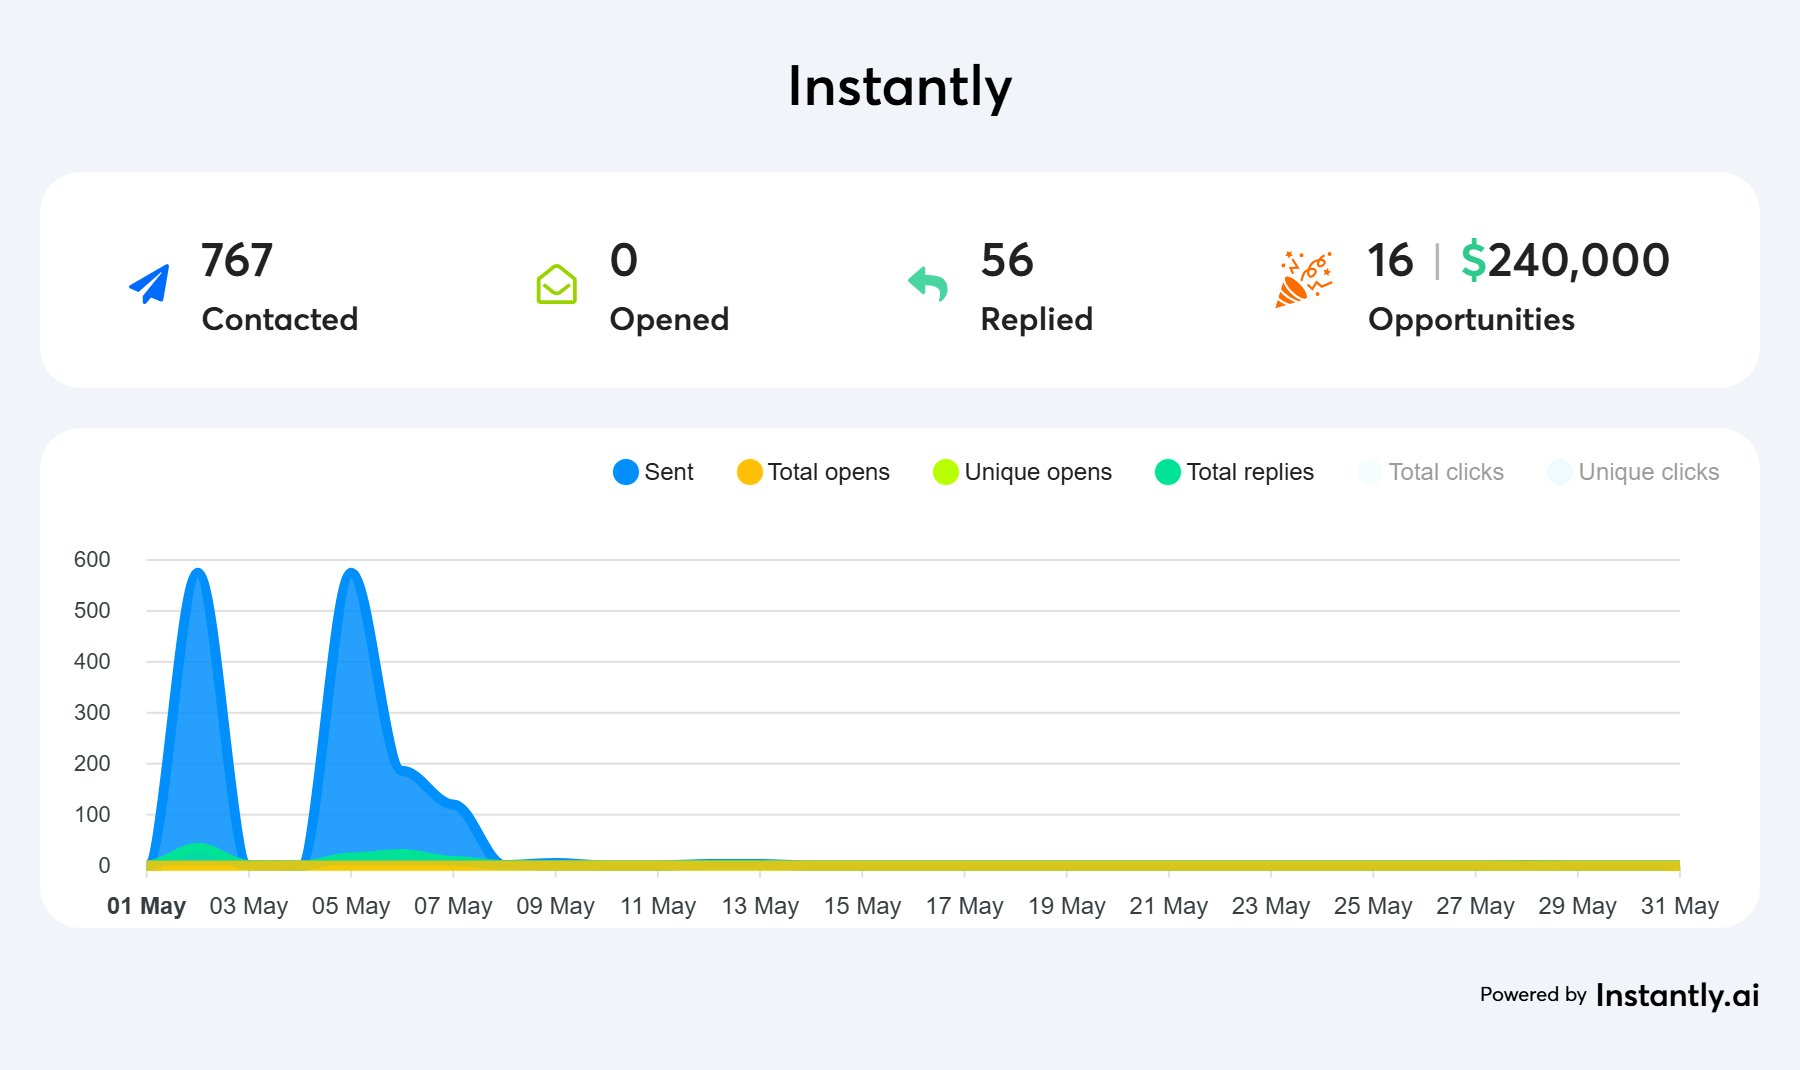Viewport: 1800px width, 1070px height.
Task: Click the 31 May axis label
Action: [1679, 906]
